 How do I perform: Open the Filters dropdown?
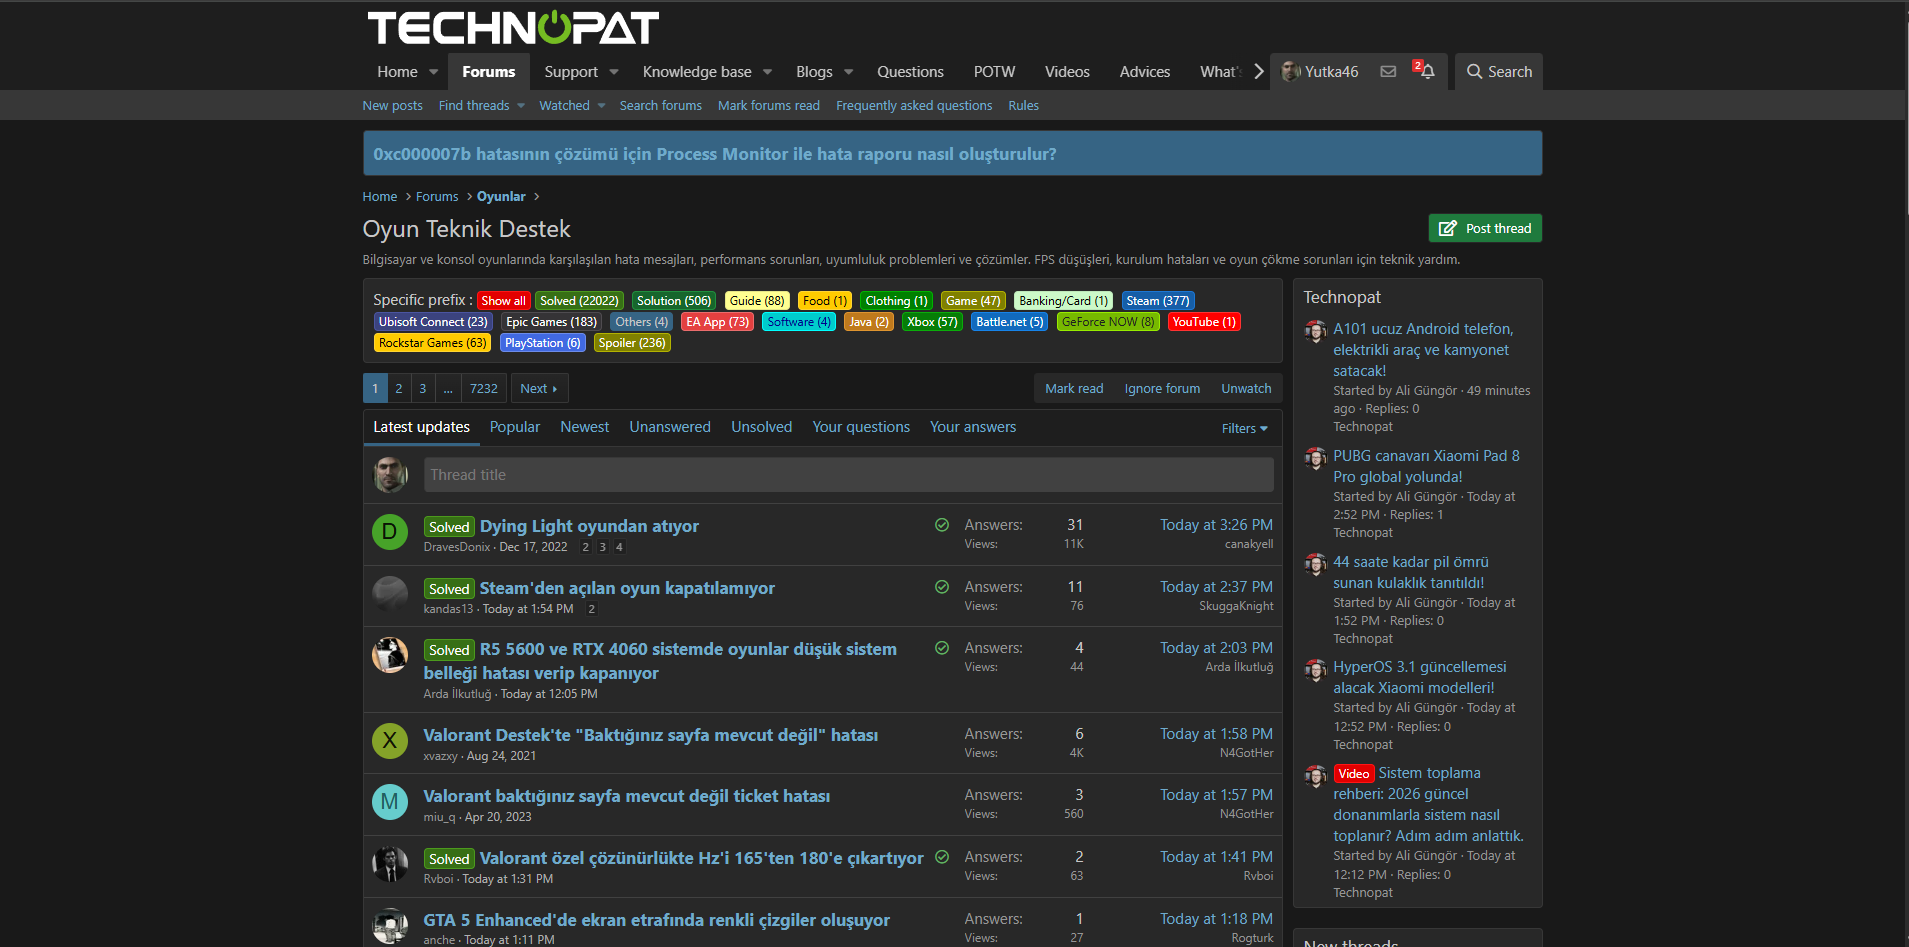coord(1245,428)
